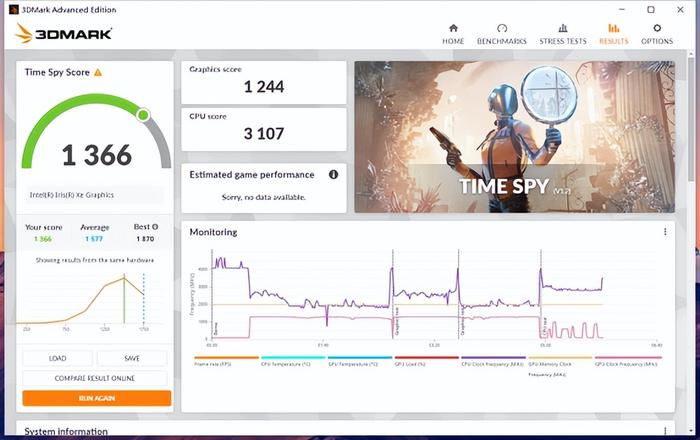
Task: Click the estimated game performance info icon
Action: tap(333, 174)
